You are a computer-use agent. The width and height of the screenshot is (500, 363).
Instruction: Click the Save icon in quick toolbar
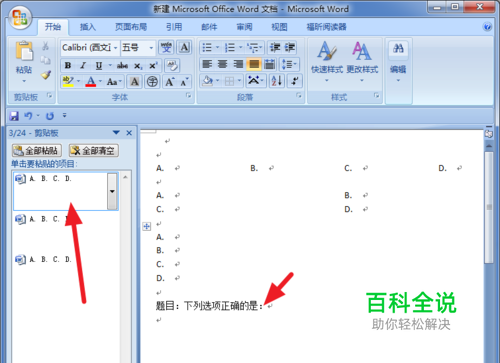coord(14,116)
